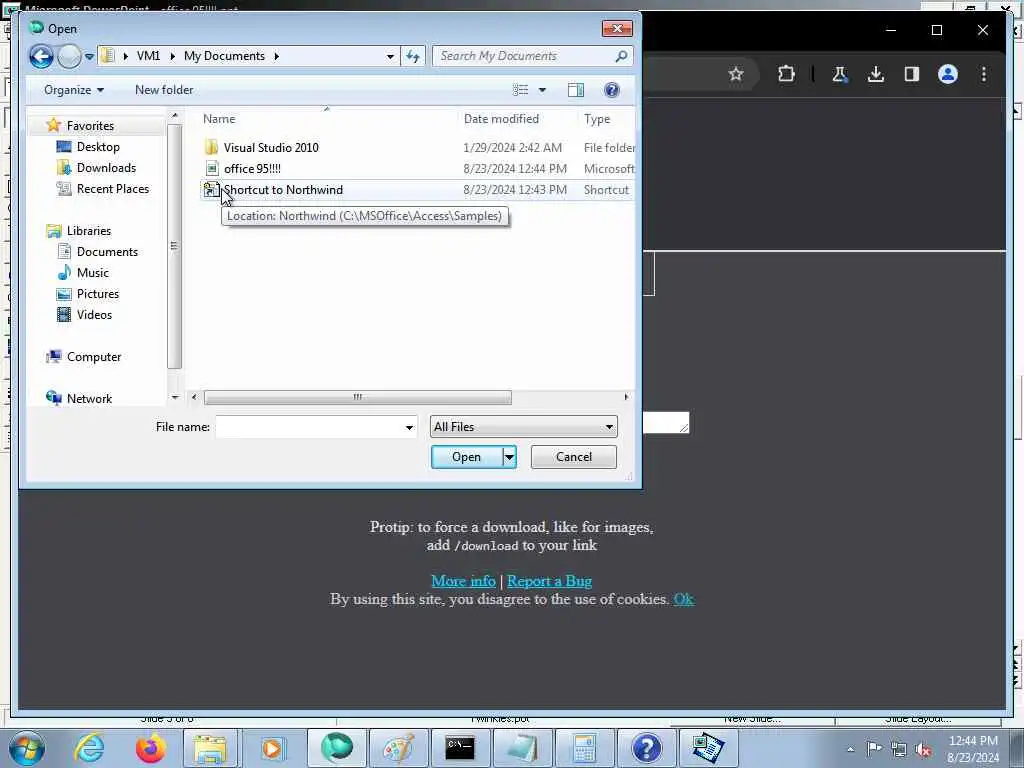This screenshot has width=1024, height=768.
Task: Click the browser labs flask icon
Action: point(840,74)
